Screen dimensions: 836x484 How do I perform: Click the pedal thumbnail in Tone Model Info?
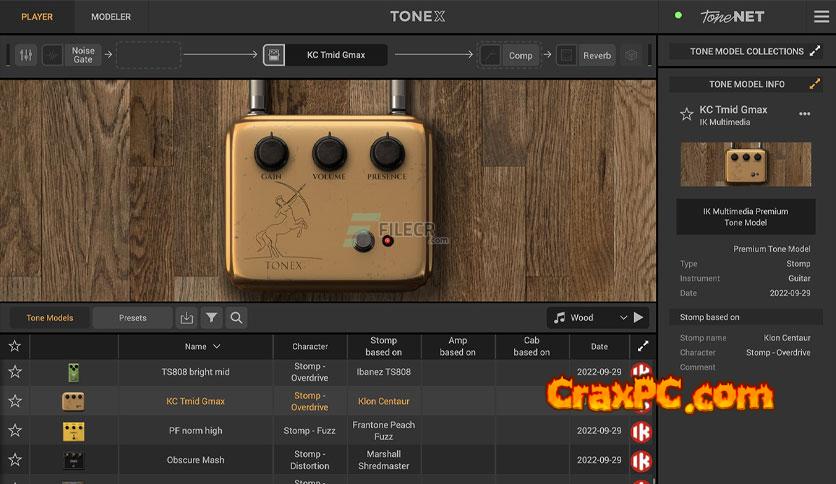(x=746, y=164)
